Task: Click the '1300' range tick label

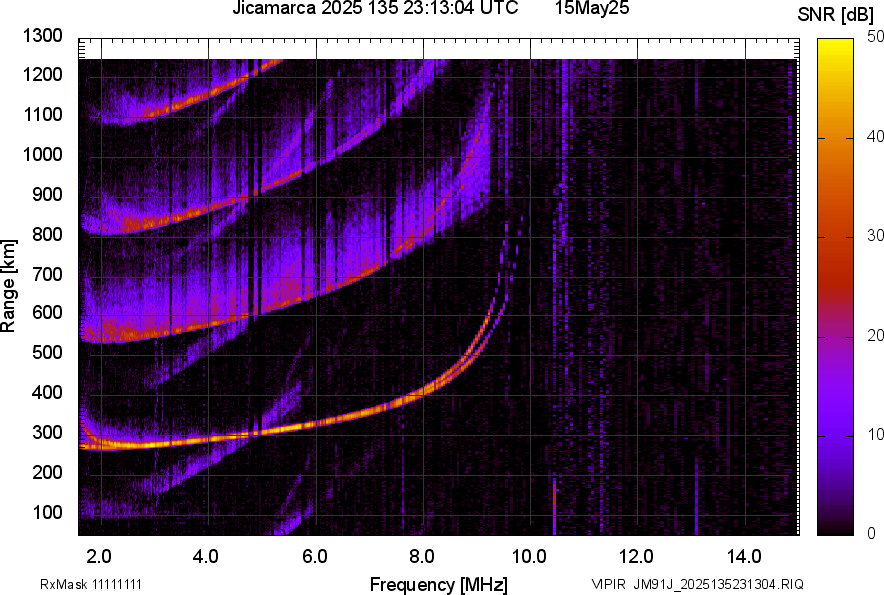Action: (42, 36)
